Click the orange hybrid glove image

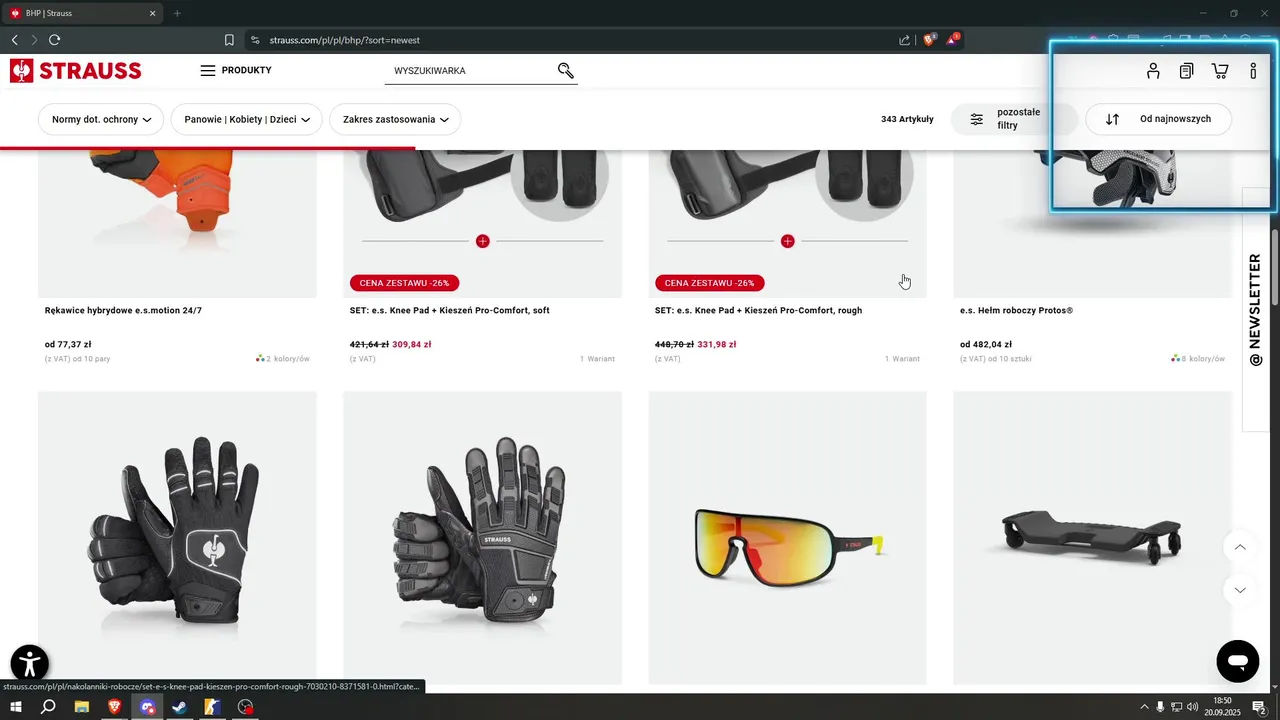[177, 223]
